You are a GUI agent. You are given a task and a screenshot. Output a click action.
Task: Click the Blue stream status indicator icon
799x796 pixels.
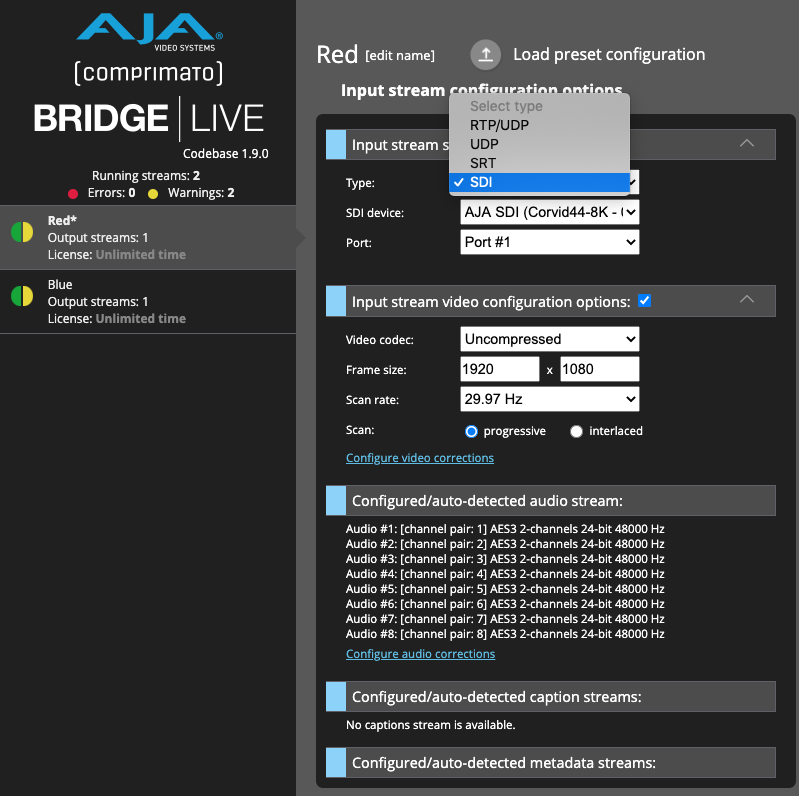[22, 296]
